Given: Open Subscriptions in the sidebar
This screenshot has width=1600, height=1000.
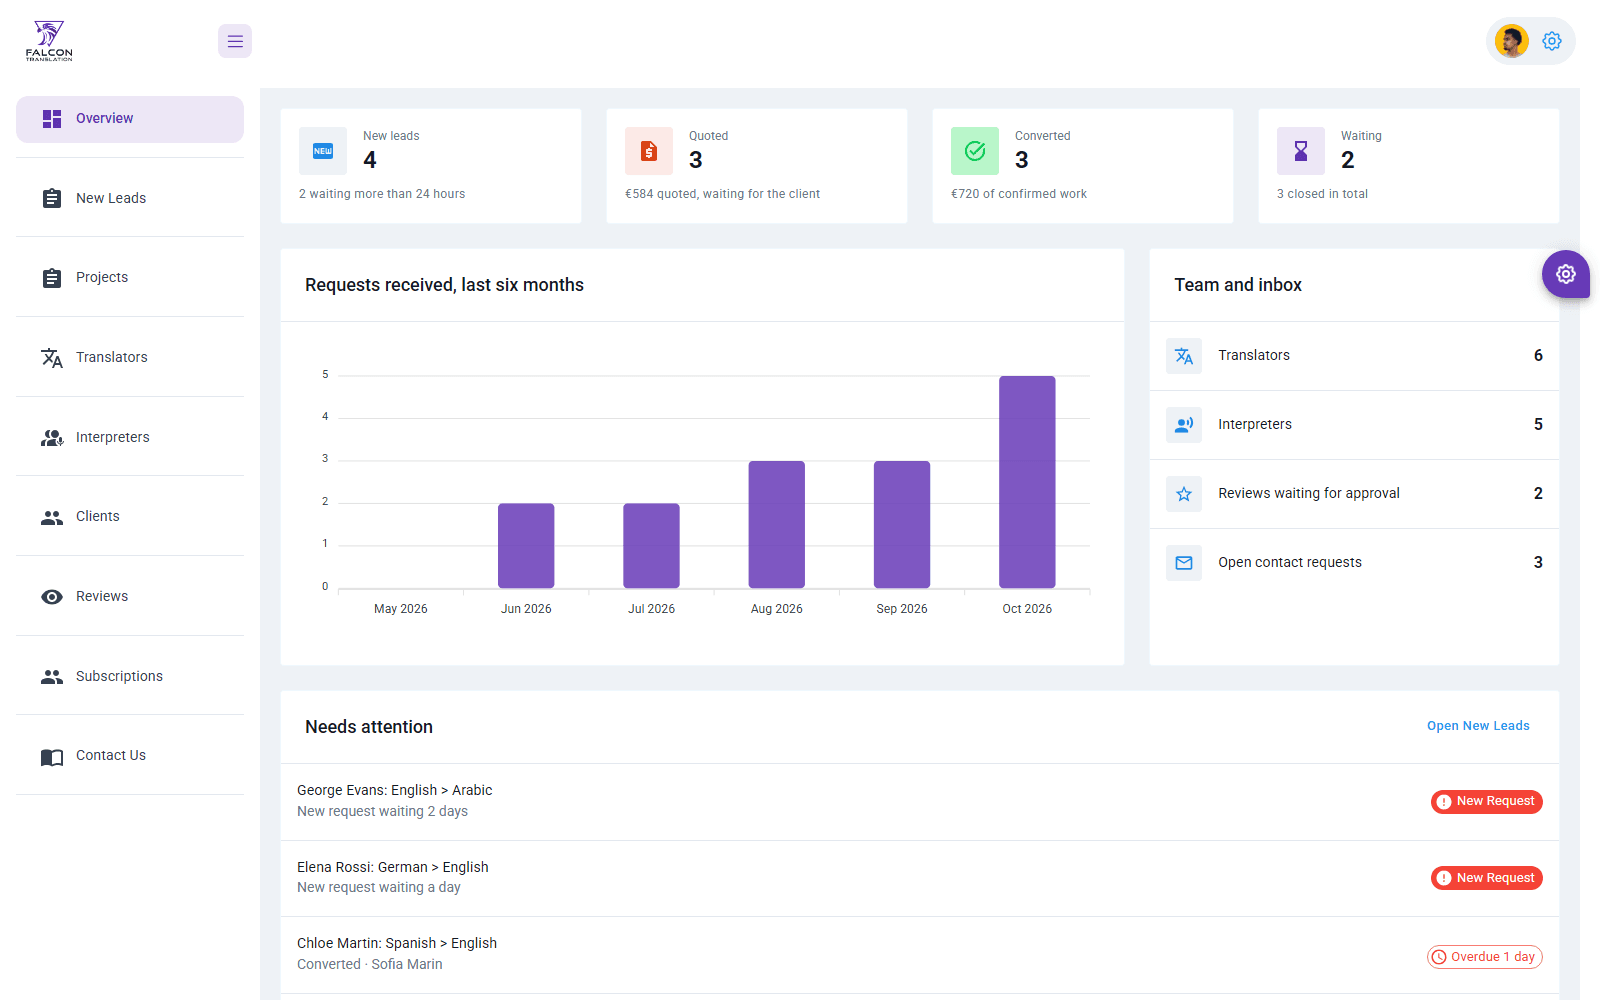Looking at the screenshot, I should point(130,676).
